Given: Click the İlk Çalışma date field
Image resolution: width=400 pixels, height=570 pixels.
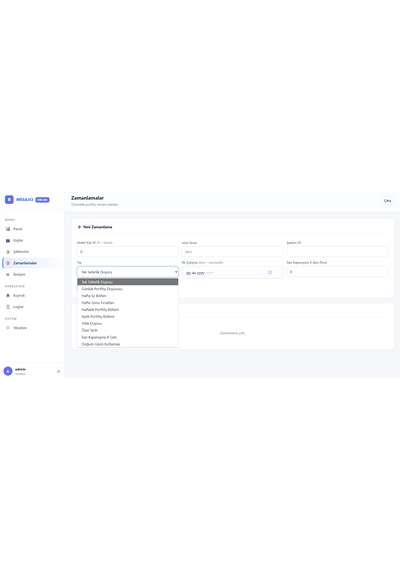Looking at the screenshot, I should pyautogui.click(x=232, y=273).
